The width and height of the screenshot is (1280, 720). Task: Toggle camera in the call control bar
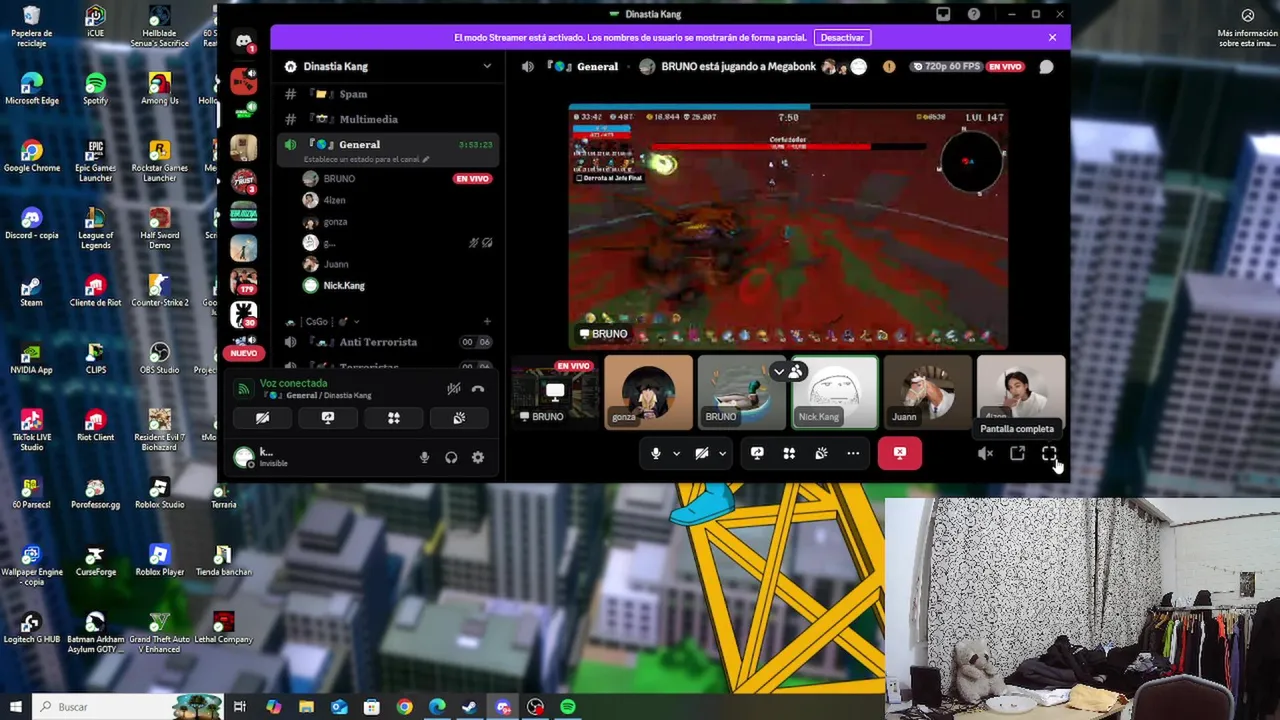[x=702, y=453]
